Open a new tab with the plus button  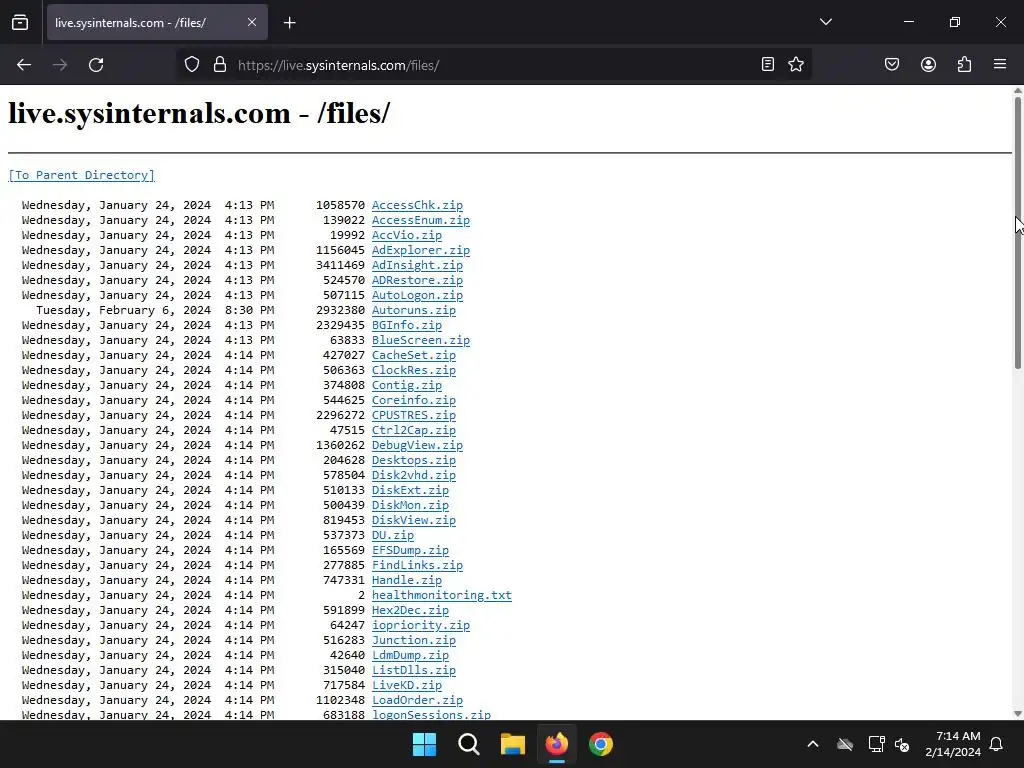[x=290, y=23]
